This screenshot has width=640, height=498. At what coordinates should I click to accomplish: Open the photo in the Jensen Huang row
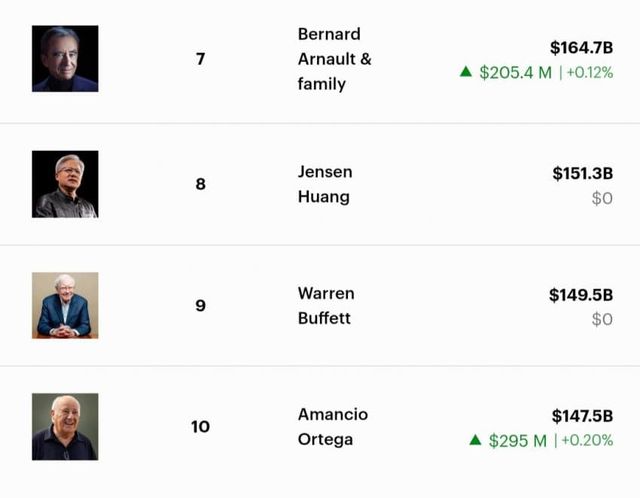tap(65, 184)
